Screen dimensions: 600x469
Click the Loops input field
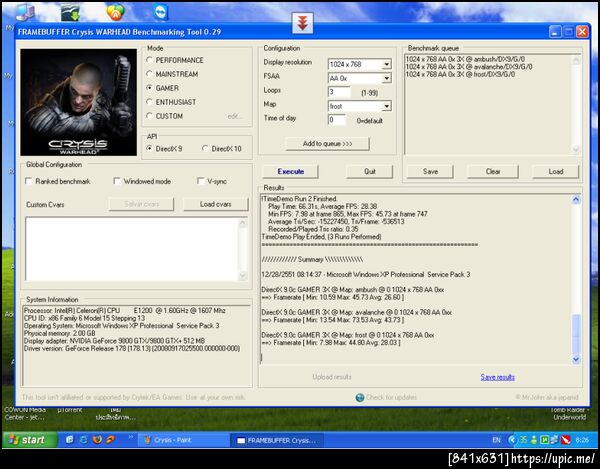coord(338,92)
